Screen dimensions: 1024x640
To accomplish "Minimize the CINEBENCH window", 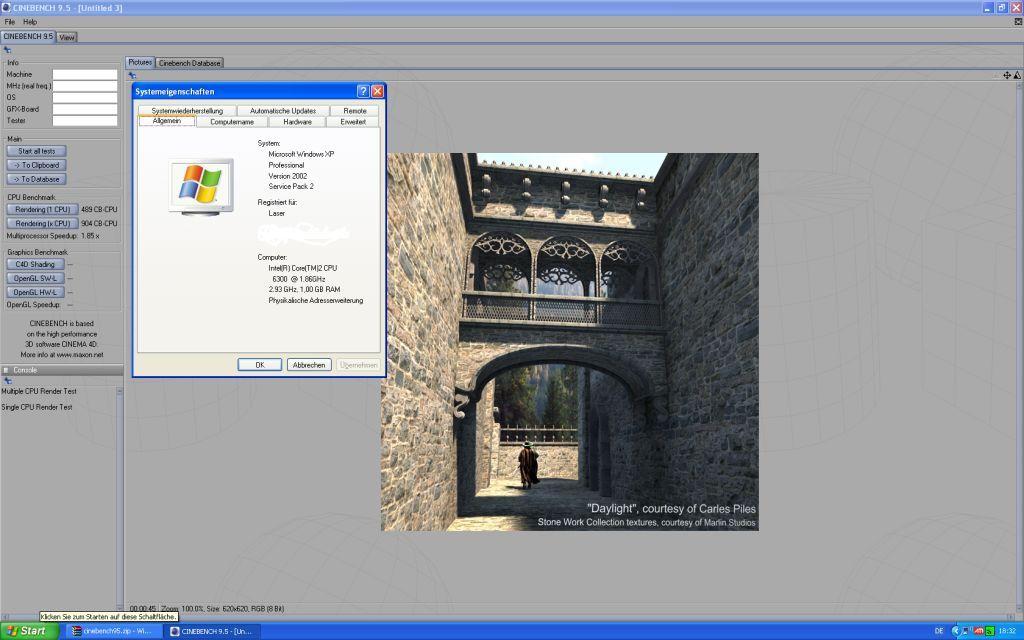I will pos(987,7).
